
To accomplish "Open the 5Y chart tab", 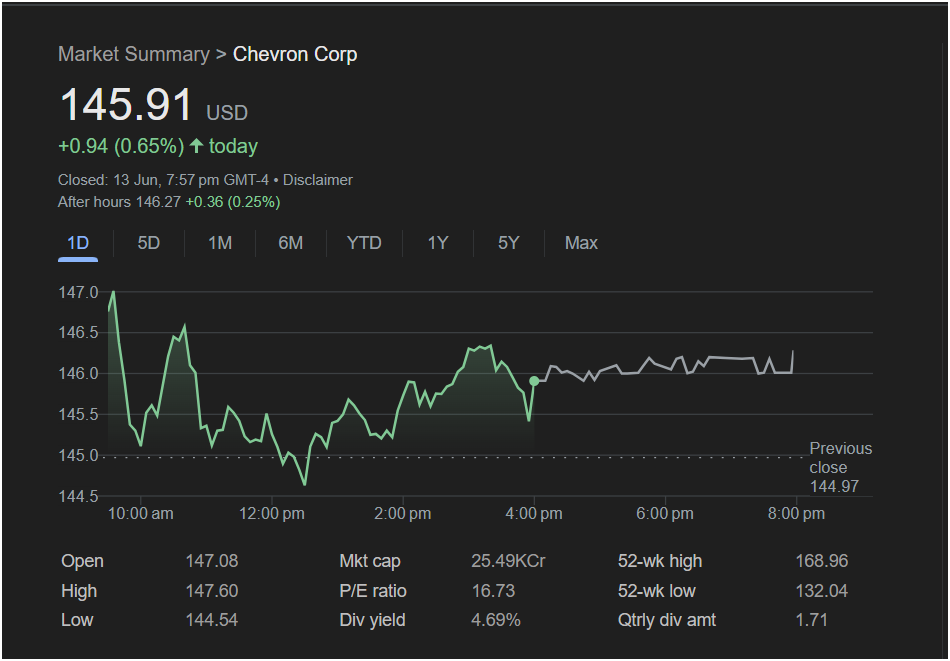I will pyautogui.click(x=508, y=244).
